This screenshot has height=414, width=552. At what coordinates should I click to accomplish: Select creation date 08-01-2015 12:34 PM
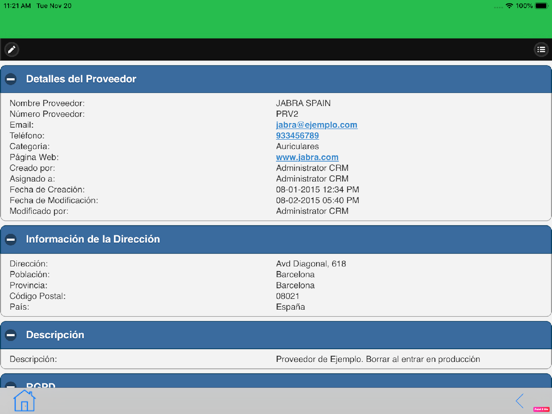click(318, 190)
